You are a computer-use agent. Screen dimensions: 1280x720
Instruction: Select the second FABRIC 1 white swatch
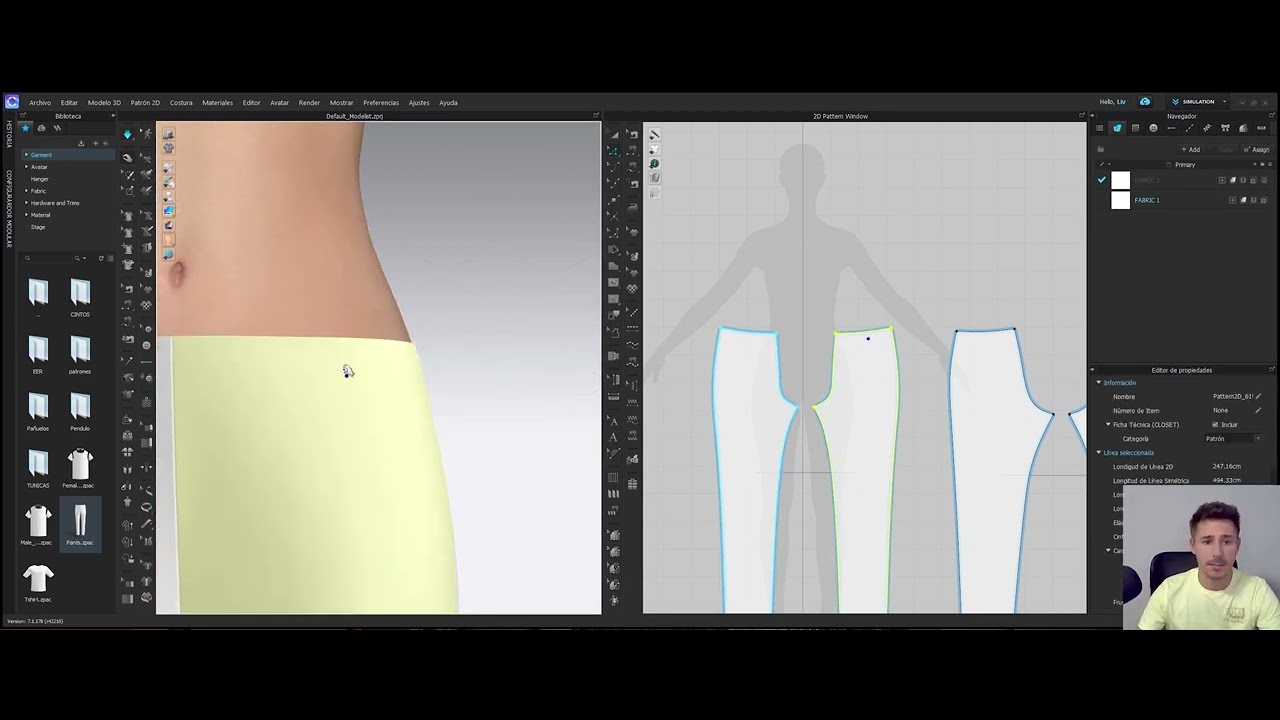[1120, 200]
